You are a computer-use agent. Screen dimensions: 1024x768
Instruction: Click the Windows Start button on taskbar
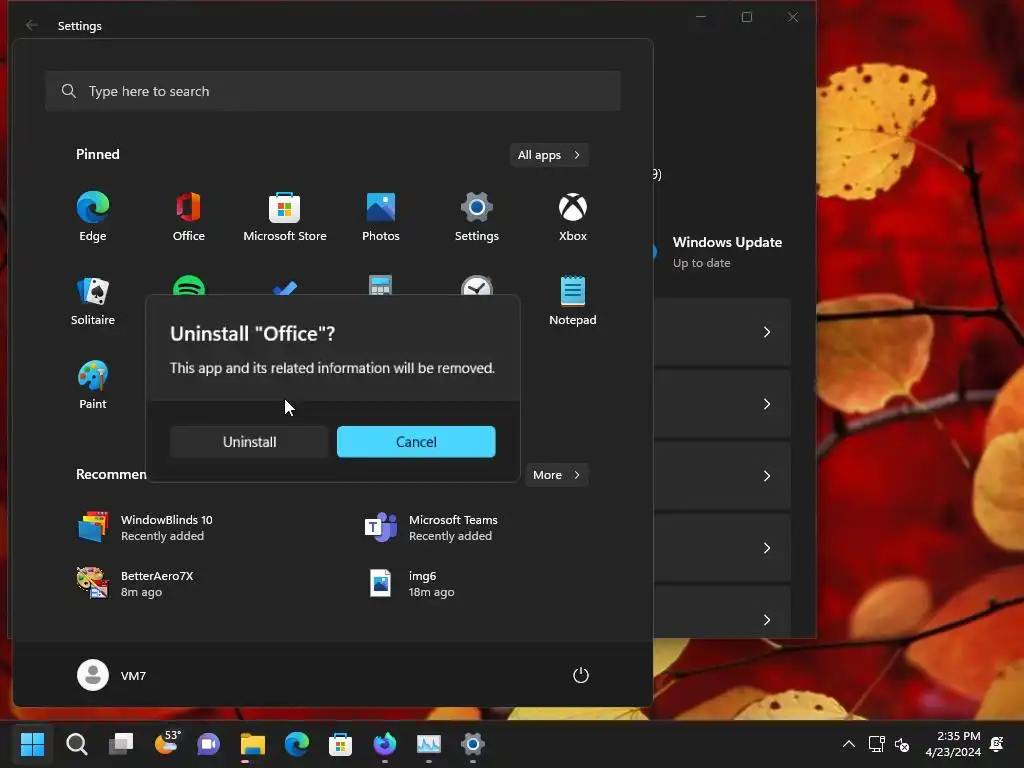32,744
